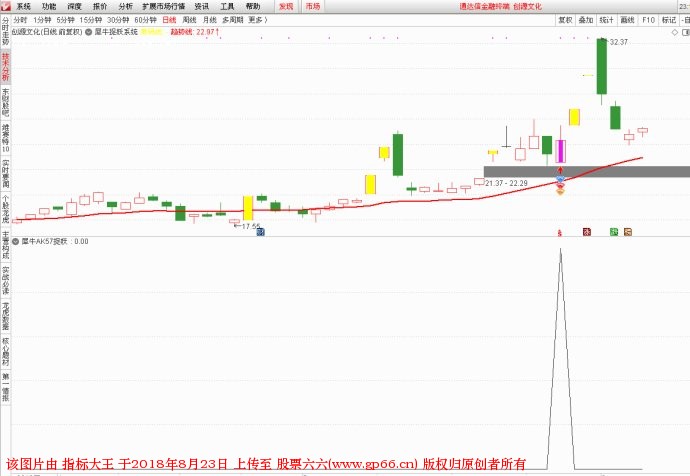The image size is (690, 476).
Task: Click the red up-arrow buy signal
Action: tap(560, 170)
